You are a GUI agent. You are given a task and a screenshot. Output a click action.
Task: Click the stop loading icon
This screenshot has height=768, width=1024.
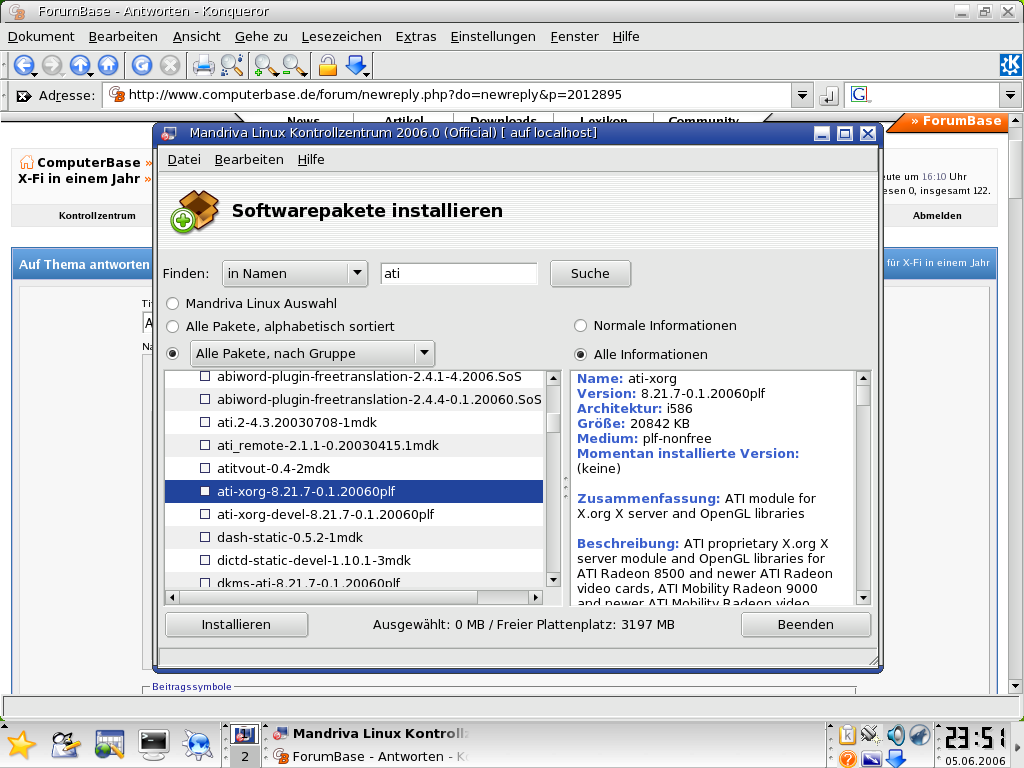point(170,65)
